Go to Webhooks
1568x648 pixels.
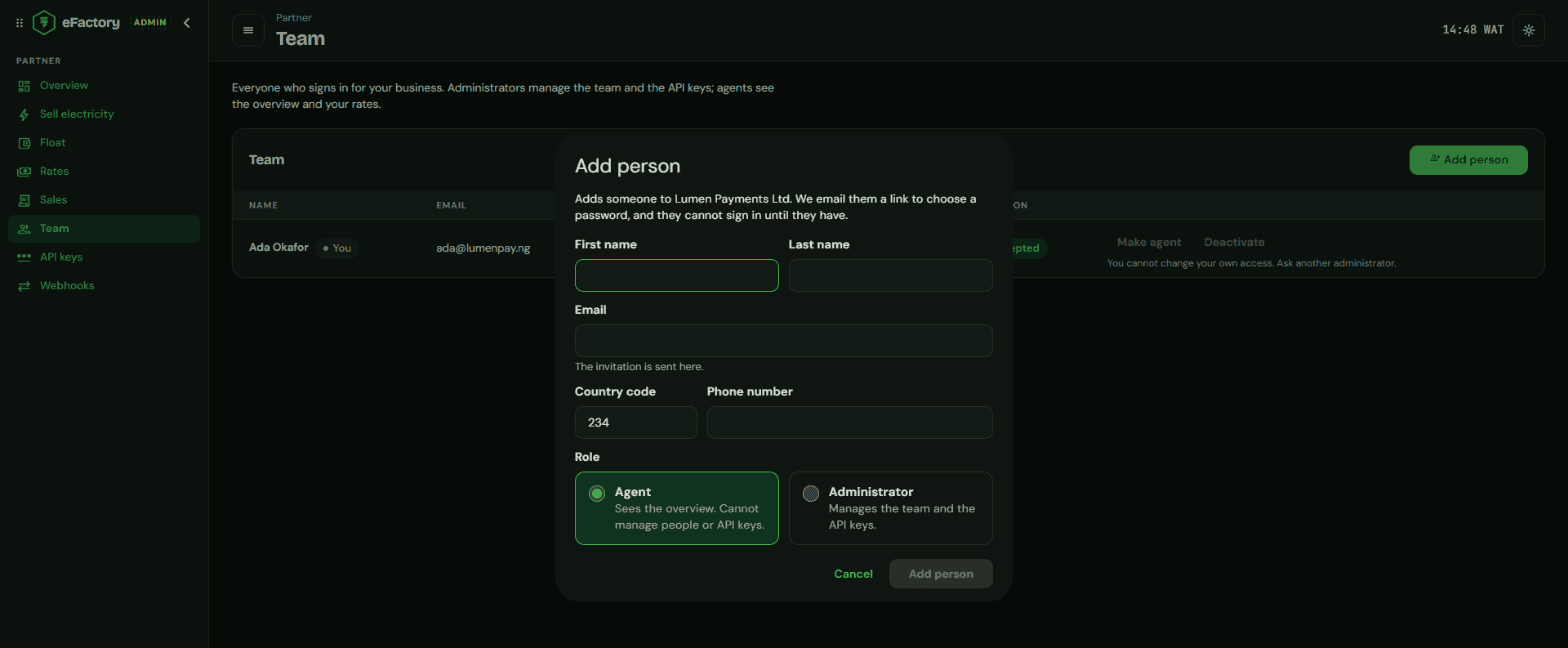(x=104, y=286)
